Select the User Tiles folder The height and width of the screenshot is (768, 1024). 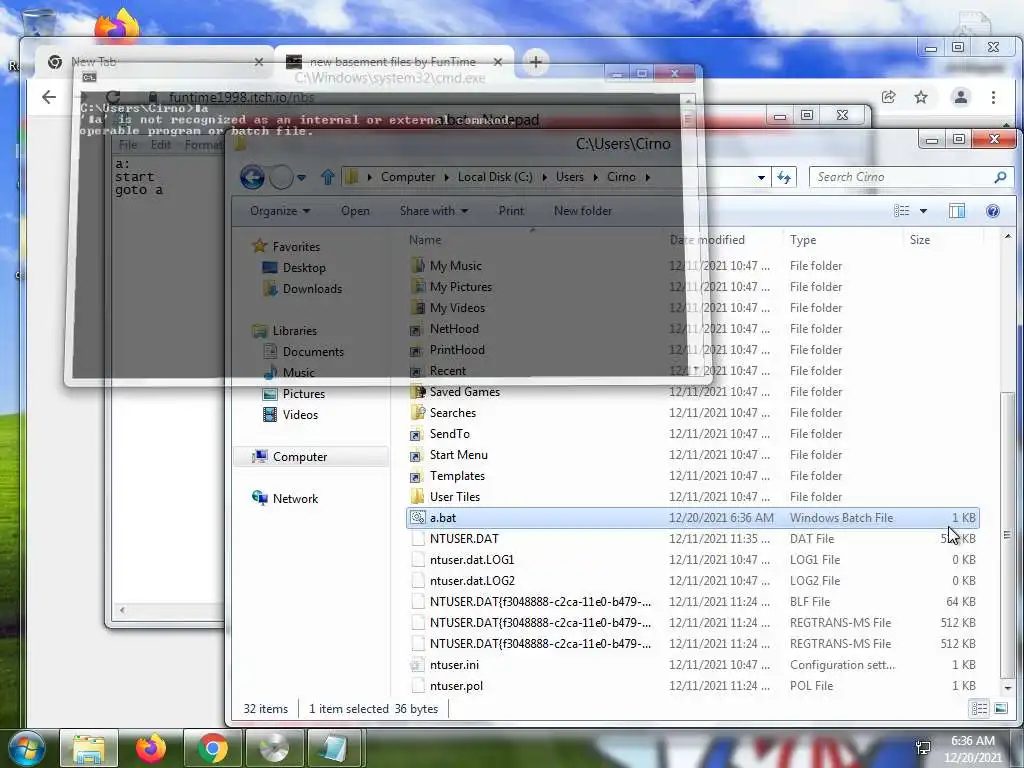click(x=455, y=496)
